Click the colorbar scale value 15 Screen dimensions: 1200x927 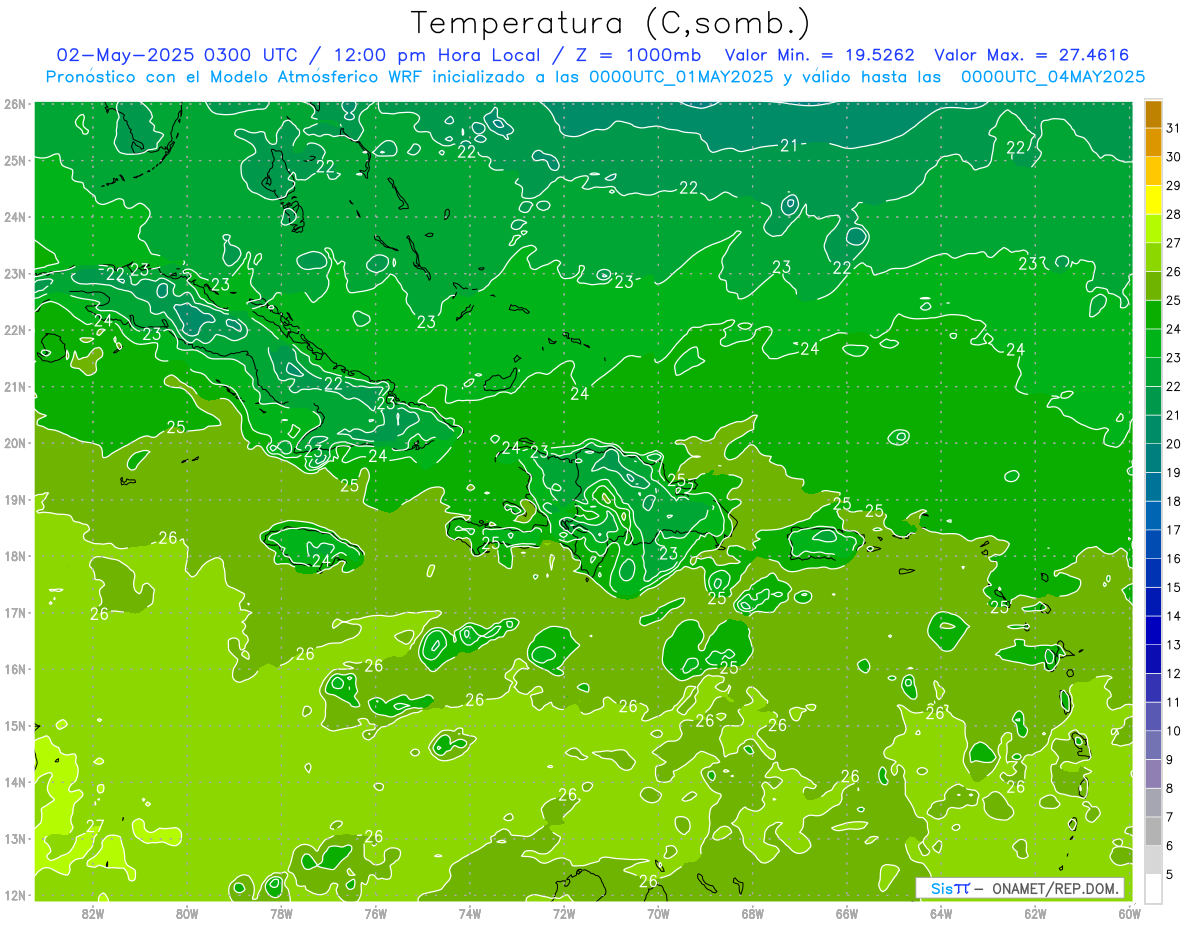[x=1174, y=588]
